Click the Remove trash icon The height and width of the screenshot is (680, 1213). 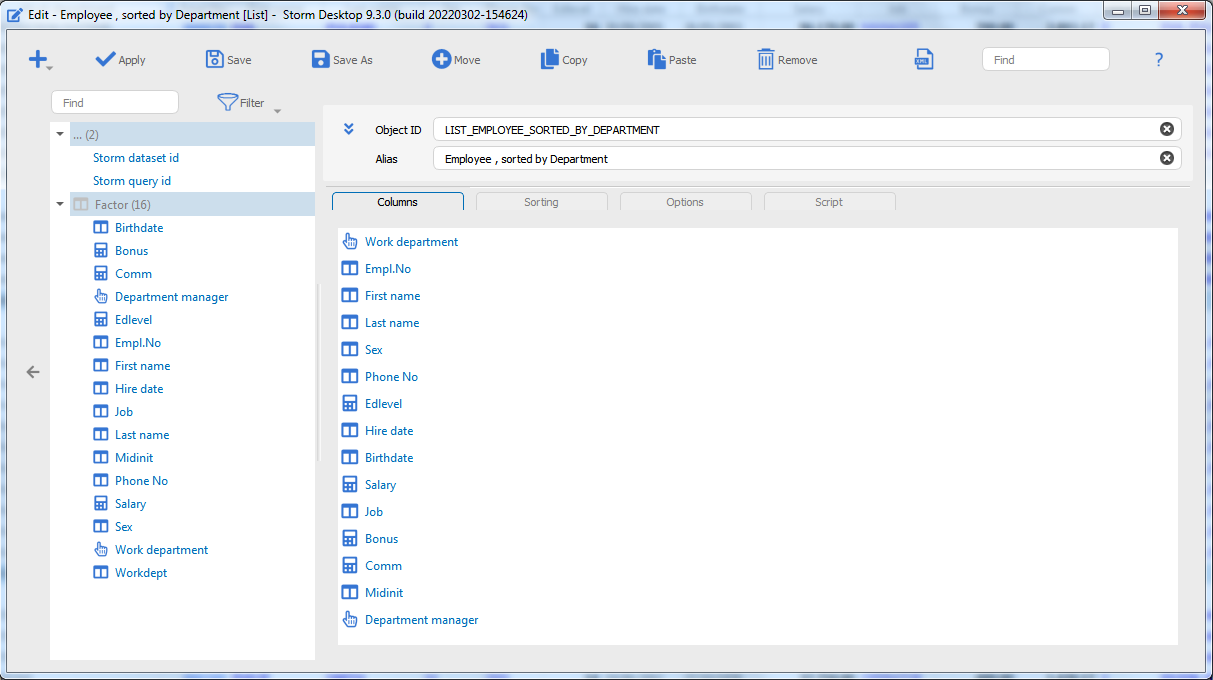[x=787, y=60]
